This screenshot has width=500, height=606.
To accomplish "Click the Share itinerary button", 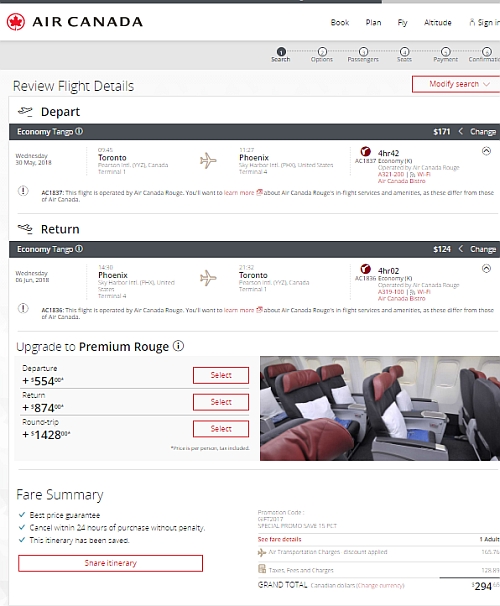I will pos(111,563).
